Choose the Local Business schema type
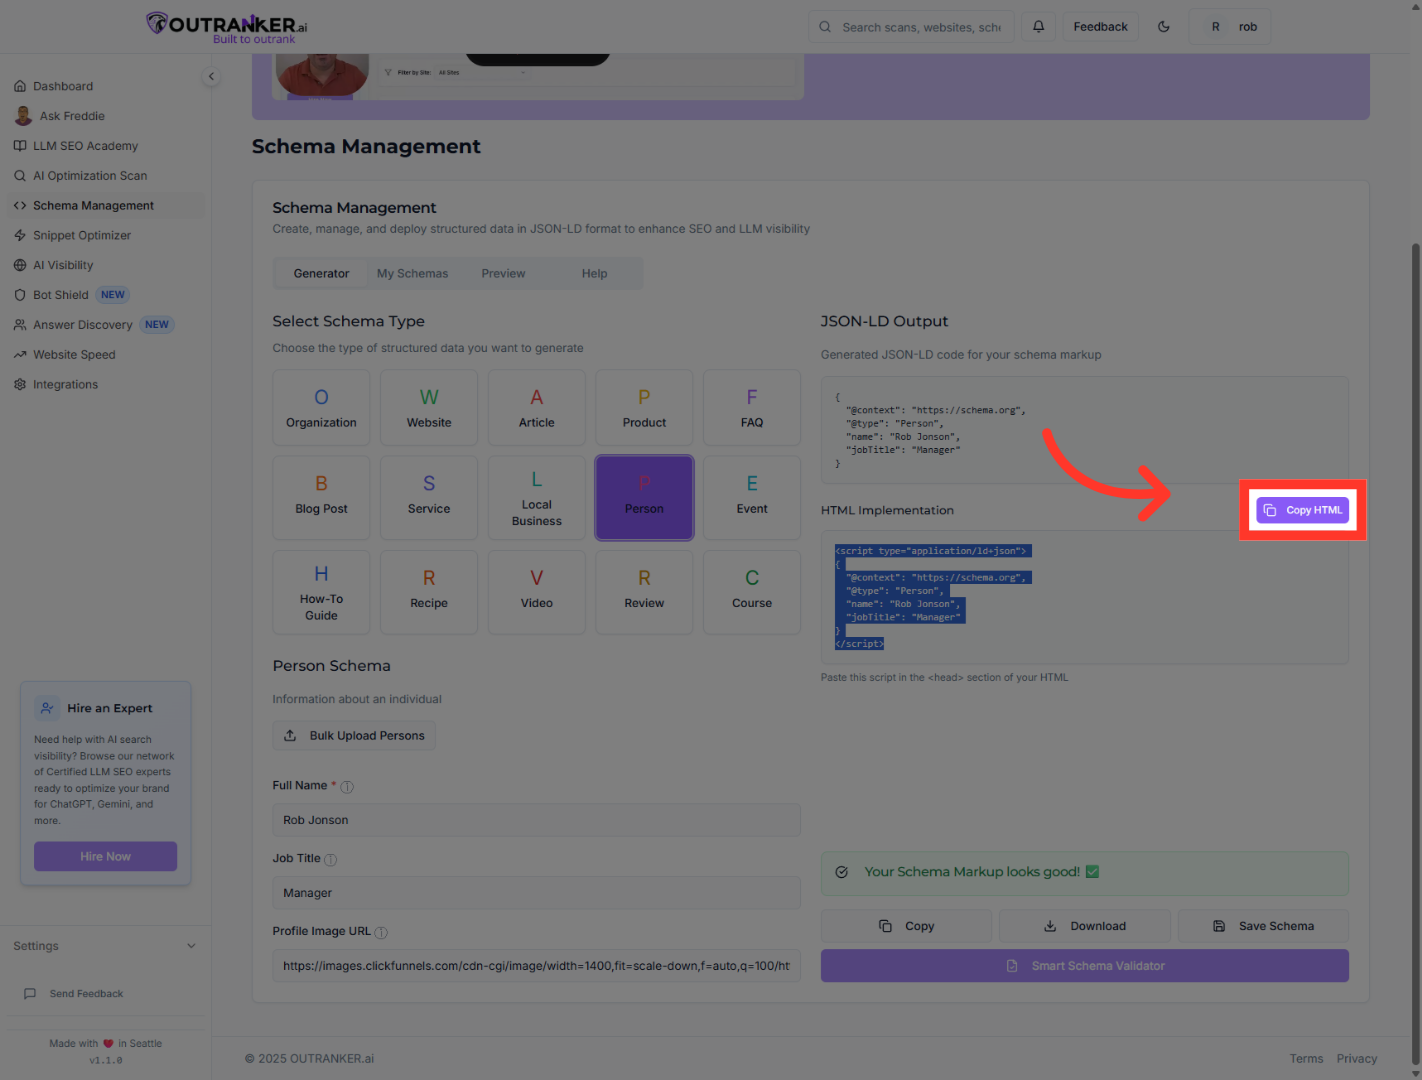Image resolution: width=1422 pixels, height=1080 pixels. [x=537, y=498]
